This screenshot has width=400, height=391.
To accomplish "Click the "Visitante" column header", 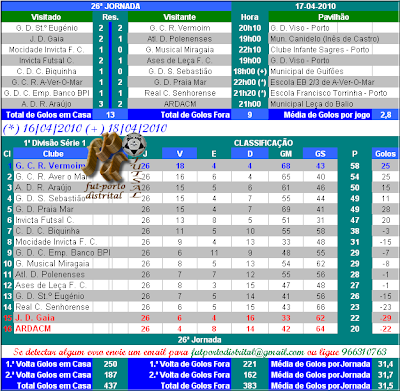I will (x=179, y=17).
